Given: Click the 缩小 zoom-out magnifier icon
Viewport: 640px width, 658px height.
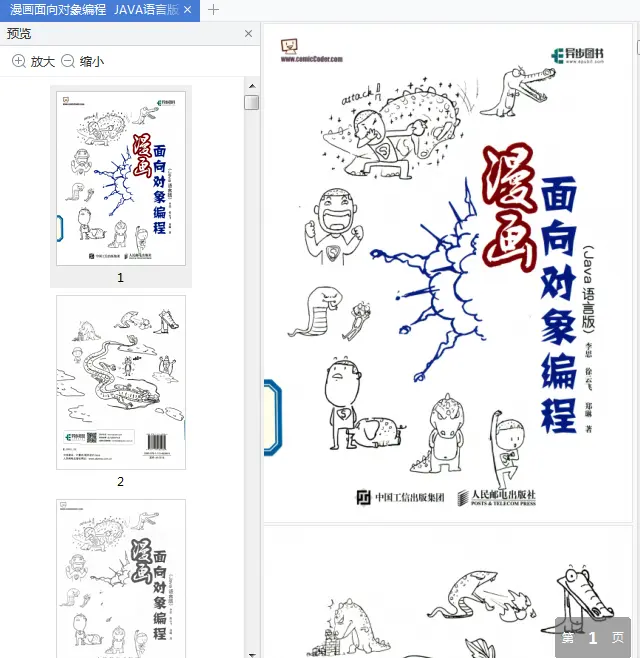Looking at the screenshot, I should pyautogui.click(x=68, y=61).
